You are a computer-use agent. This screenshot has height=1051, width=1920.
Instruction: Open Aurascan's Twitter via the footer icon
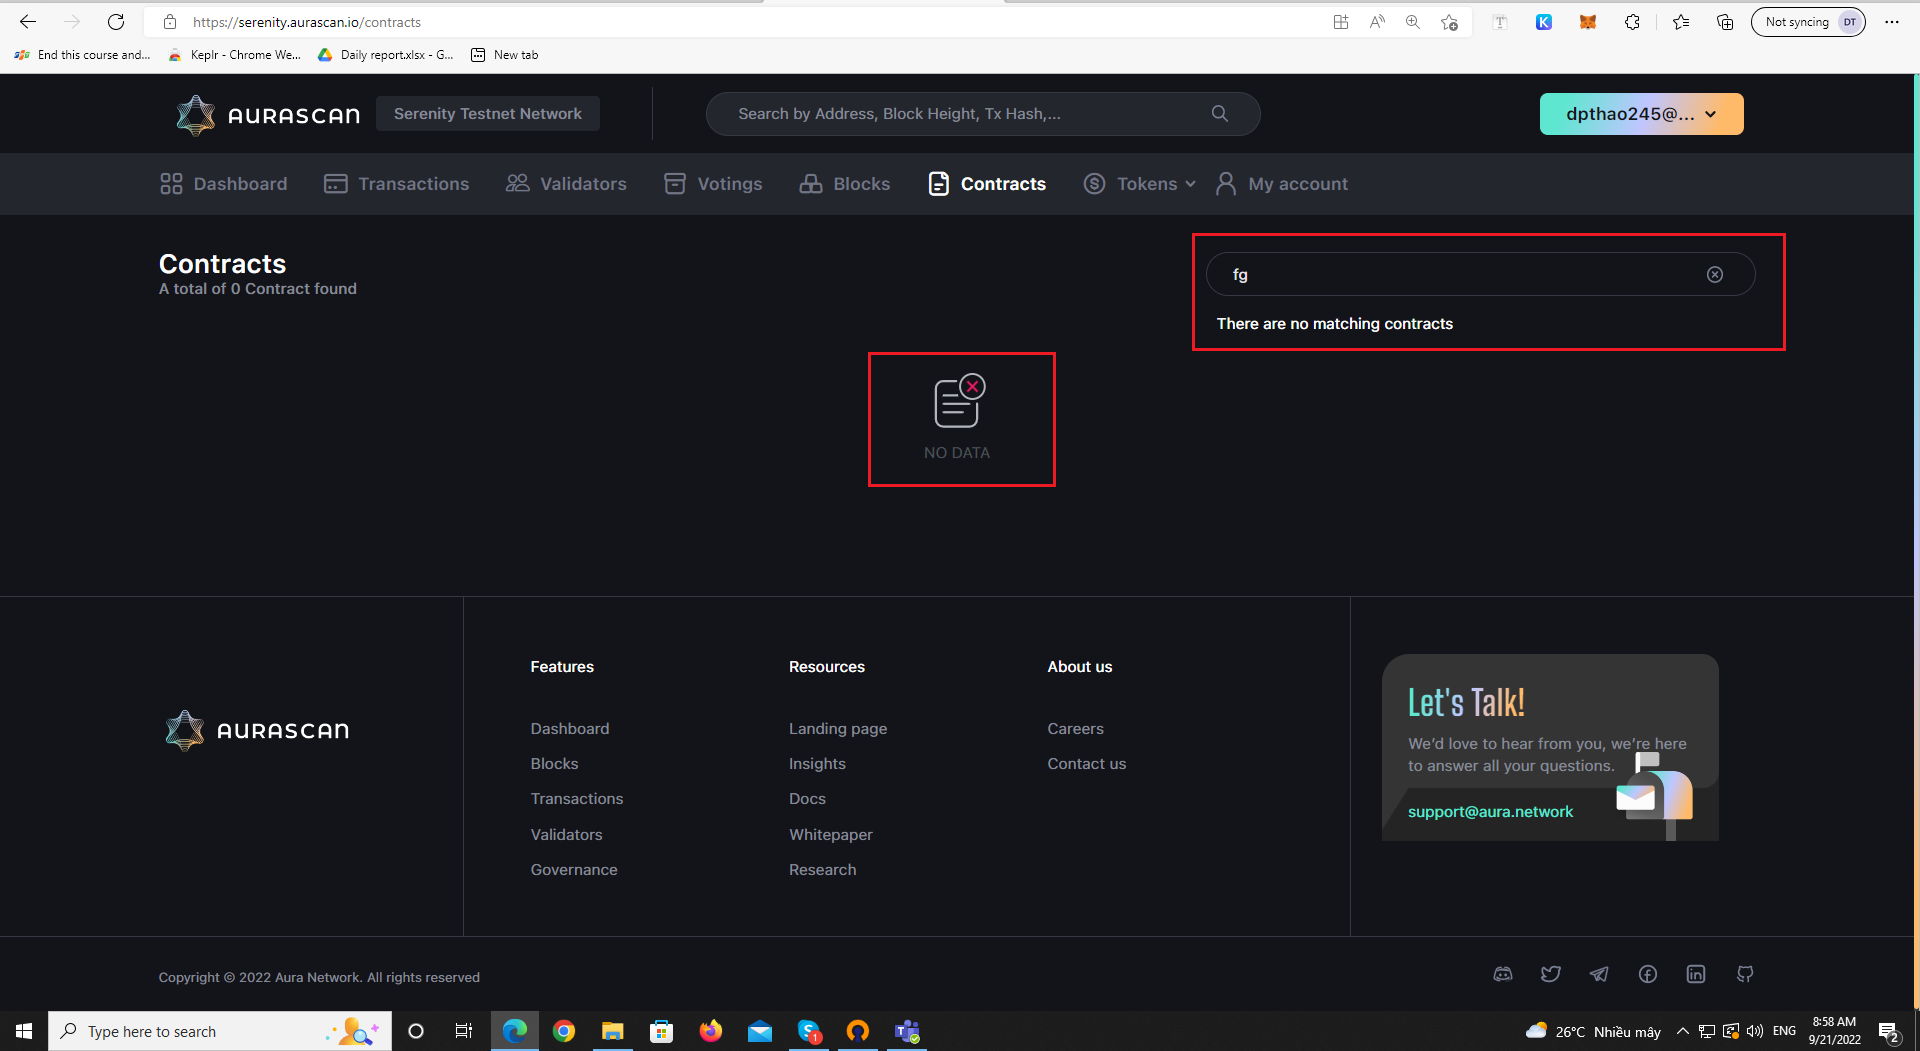(1551, 974)
